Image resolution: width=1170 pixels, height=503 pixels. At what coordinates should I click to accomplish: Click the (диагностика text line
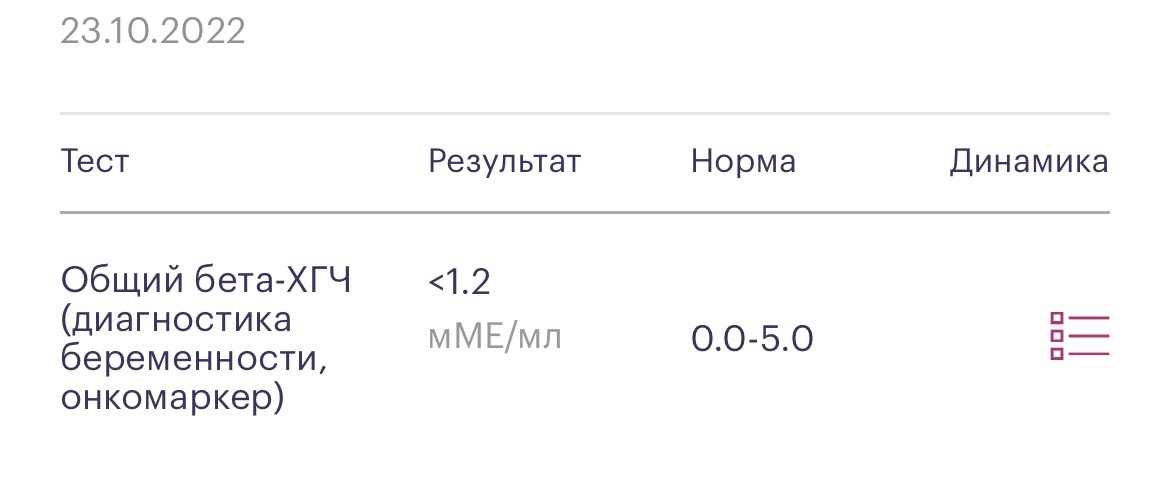pos(176,321)
